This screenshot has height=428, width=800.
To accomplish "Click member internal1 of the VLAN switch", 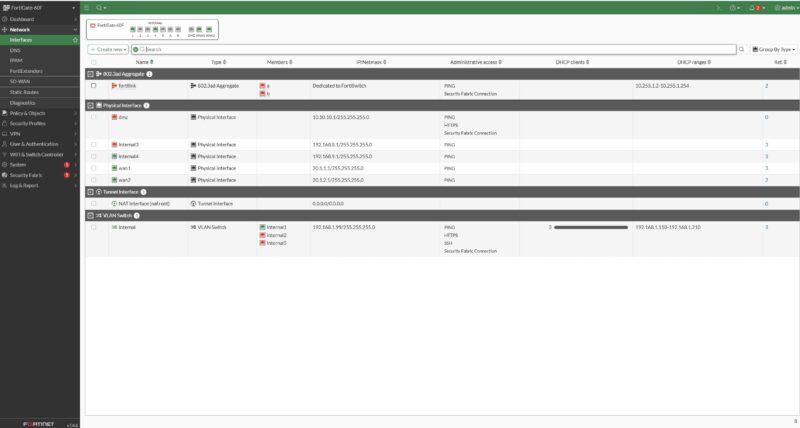I will tap(273, 227).
